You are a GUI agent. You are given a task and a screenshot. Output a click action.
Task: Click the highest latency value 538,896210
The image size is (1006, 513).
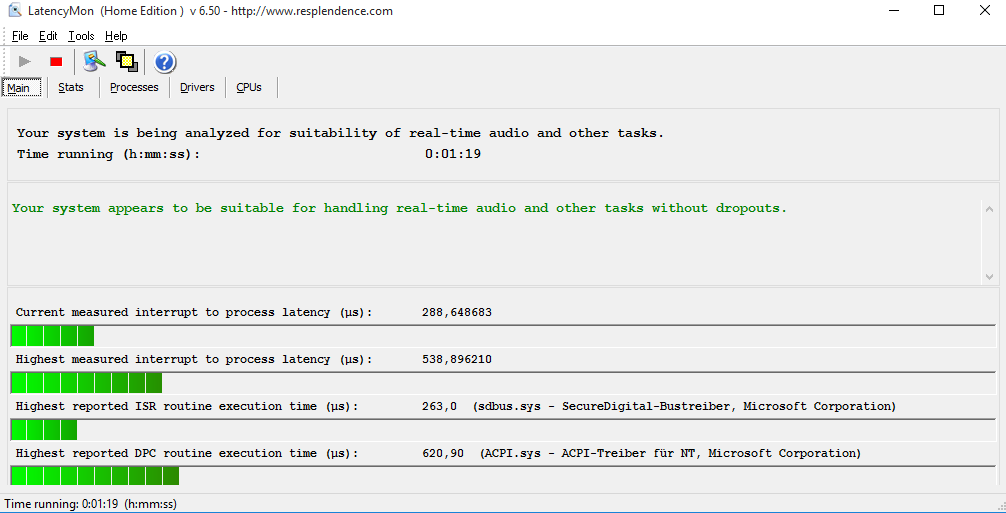pos(457,359)
